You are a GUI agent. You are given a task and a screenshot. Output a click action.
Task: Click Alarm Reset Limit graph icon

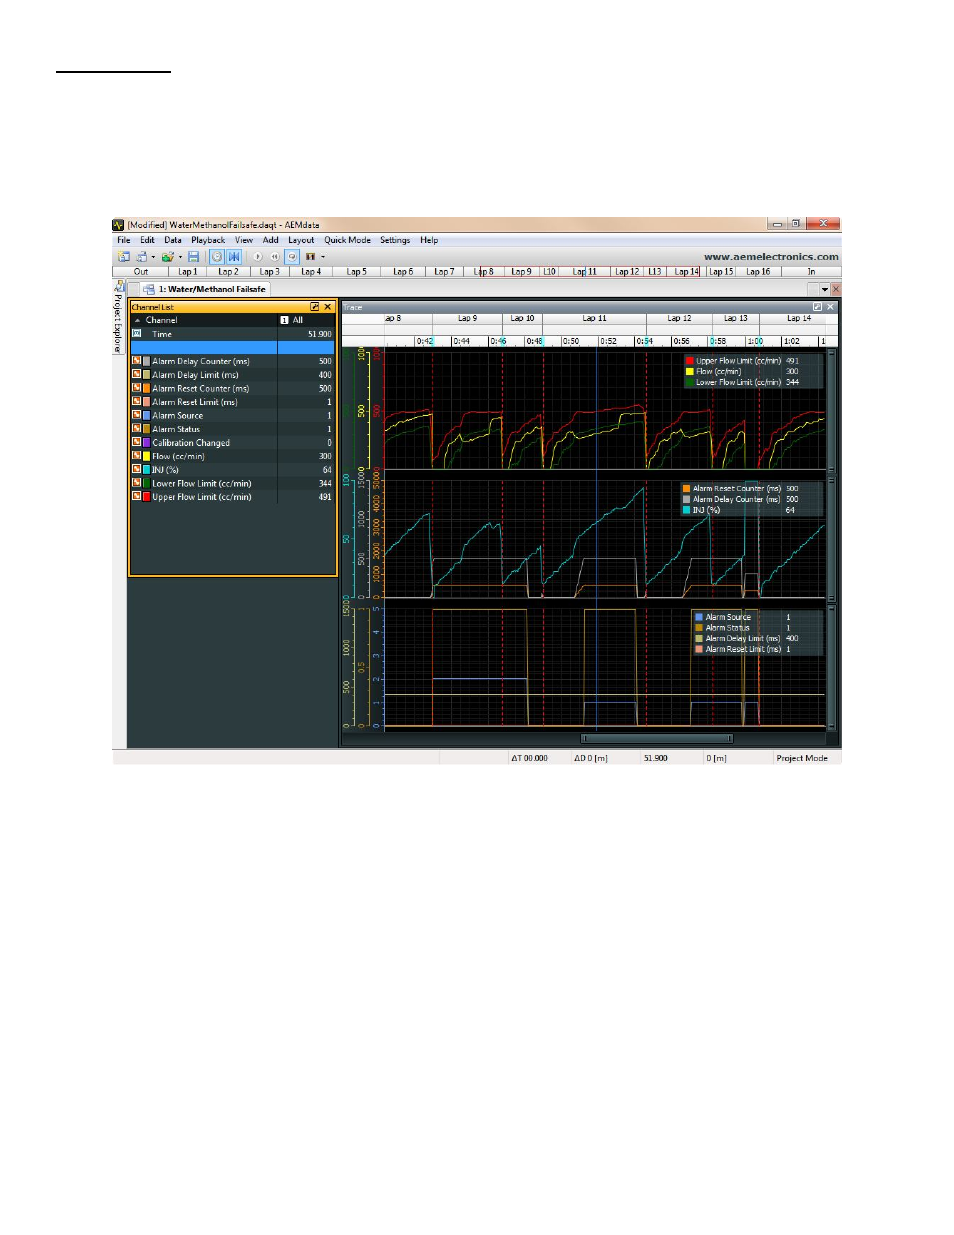click(x=137, y=402)
